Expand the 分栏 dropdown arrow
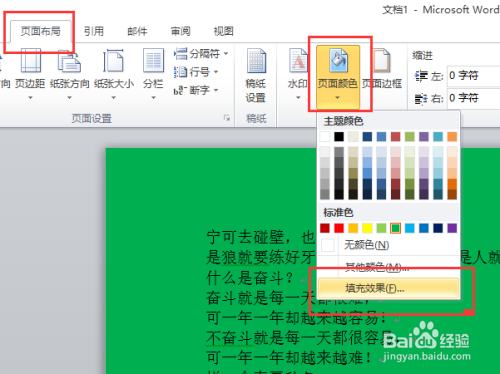 (x=153, y=98)
